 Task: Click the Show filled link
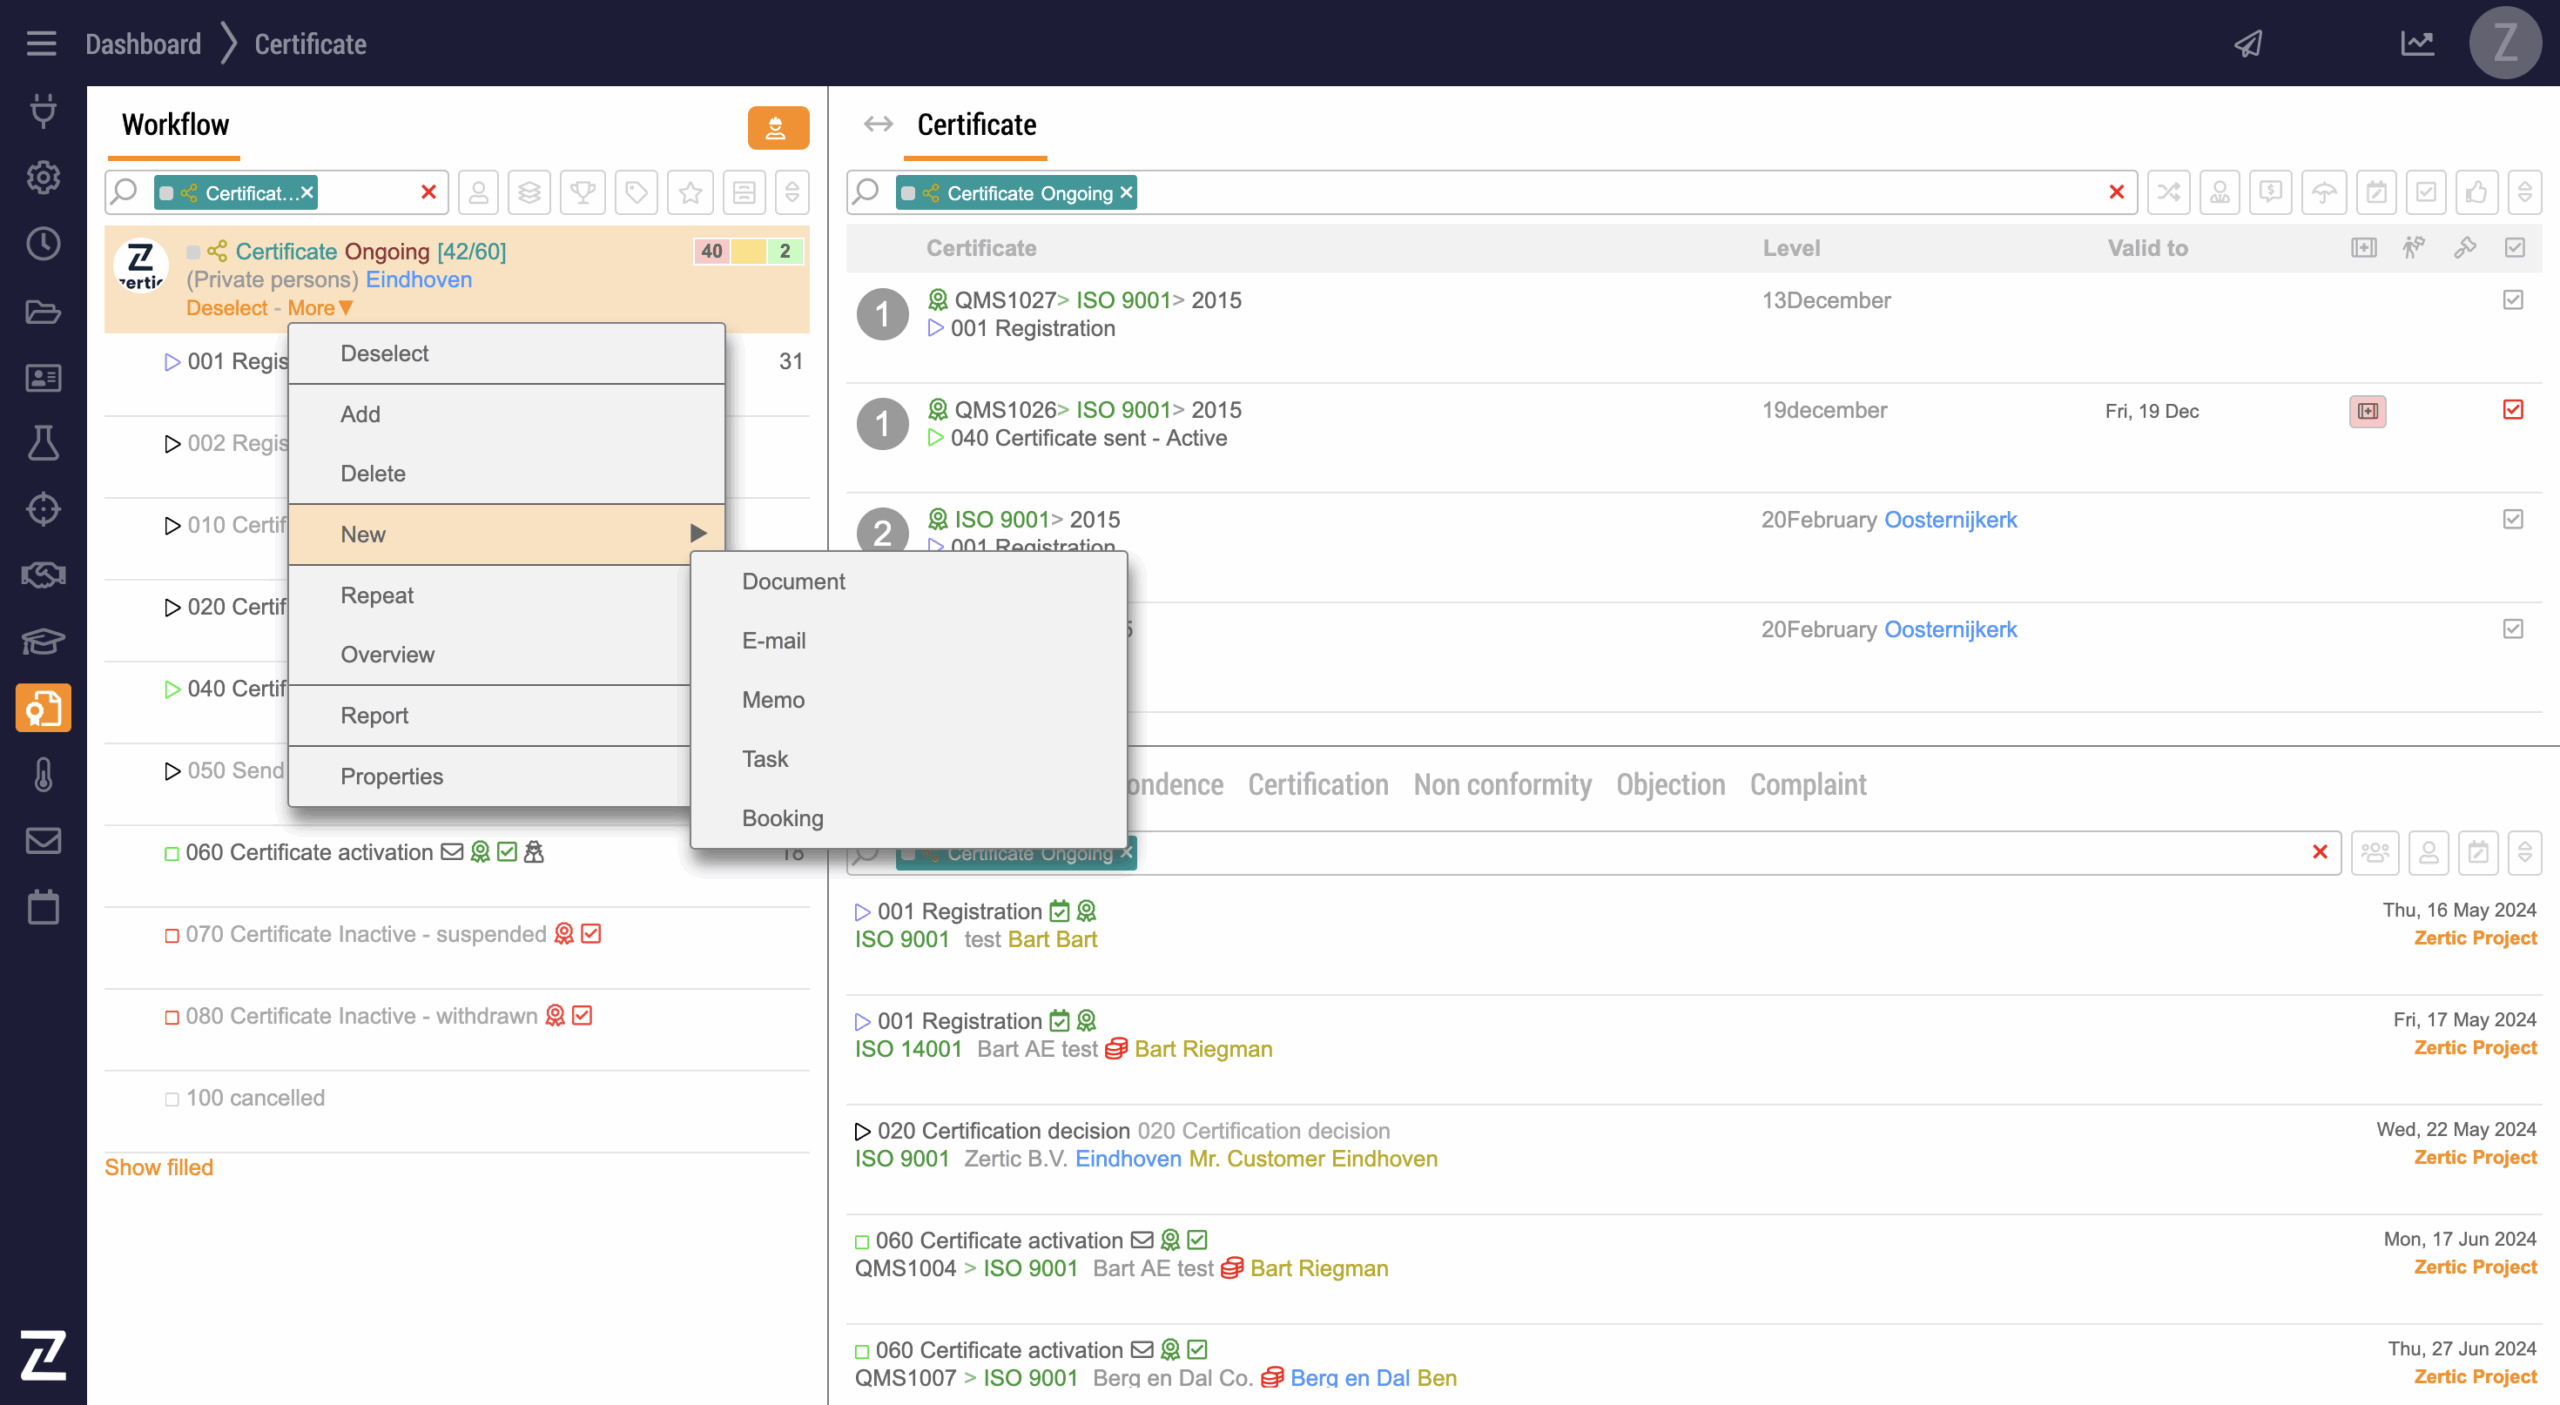point(159,1167)
